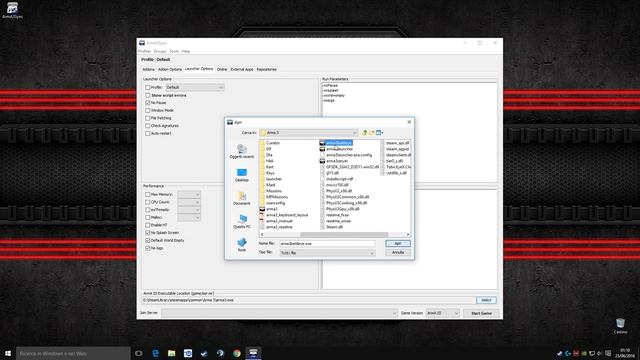Viewport: 640px width, 360px height.
Task: Open the Tipo file dropdown
Action: [x=327, y=253]
